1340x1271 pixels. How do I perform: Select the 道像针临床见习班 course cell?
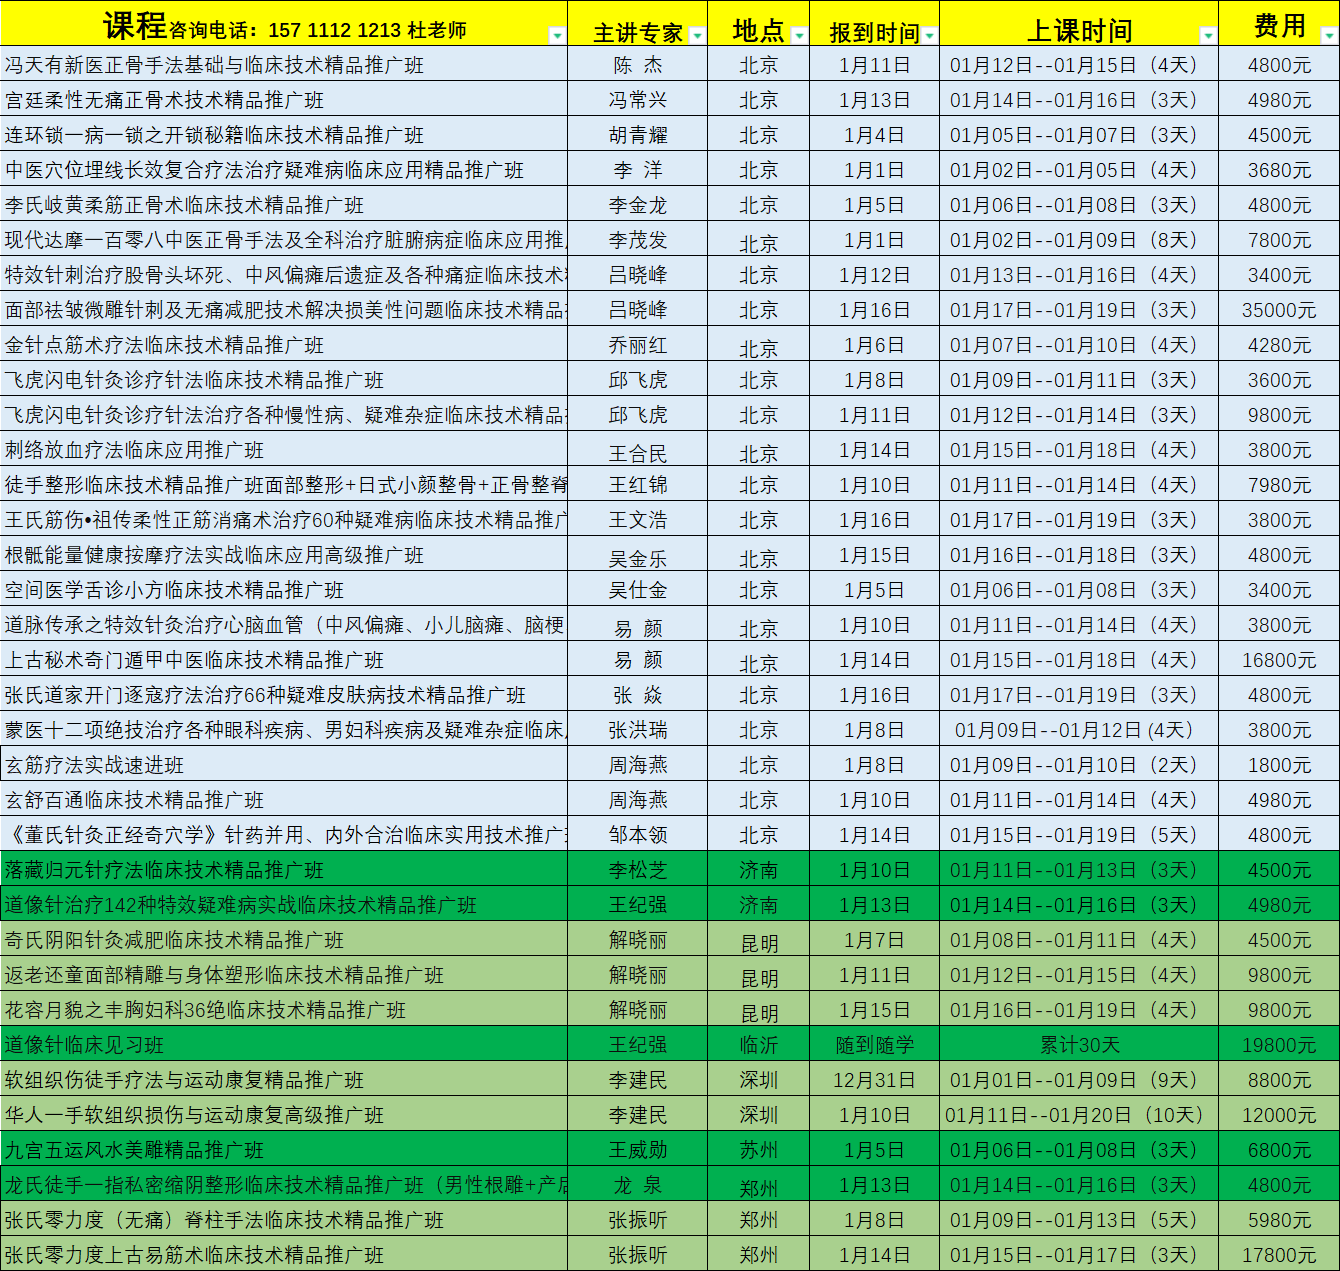coord(85,1045)
